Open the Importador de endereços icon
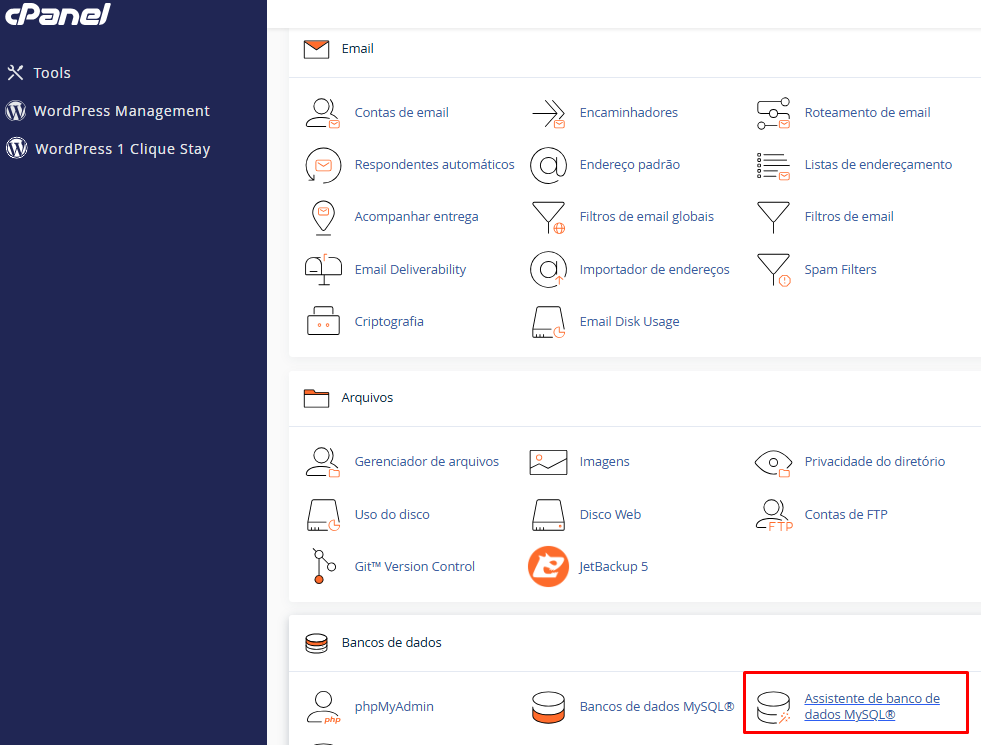This screenshot has width=981, height=745. click(x=548, y=269)
